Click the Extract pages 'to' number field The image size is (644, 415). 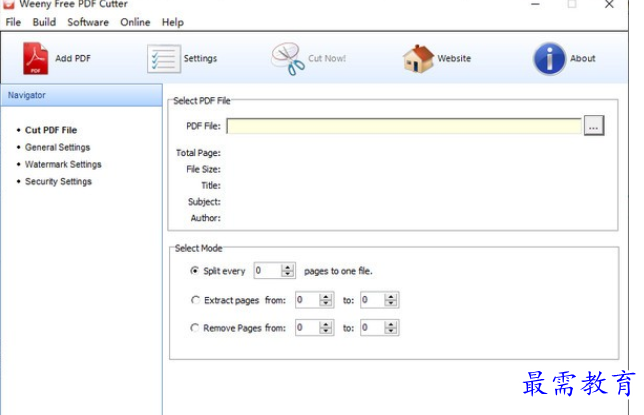[373, 300]
